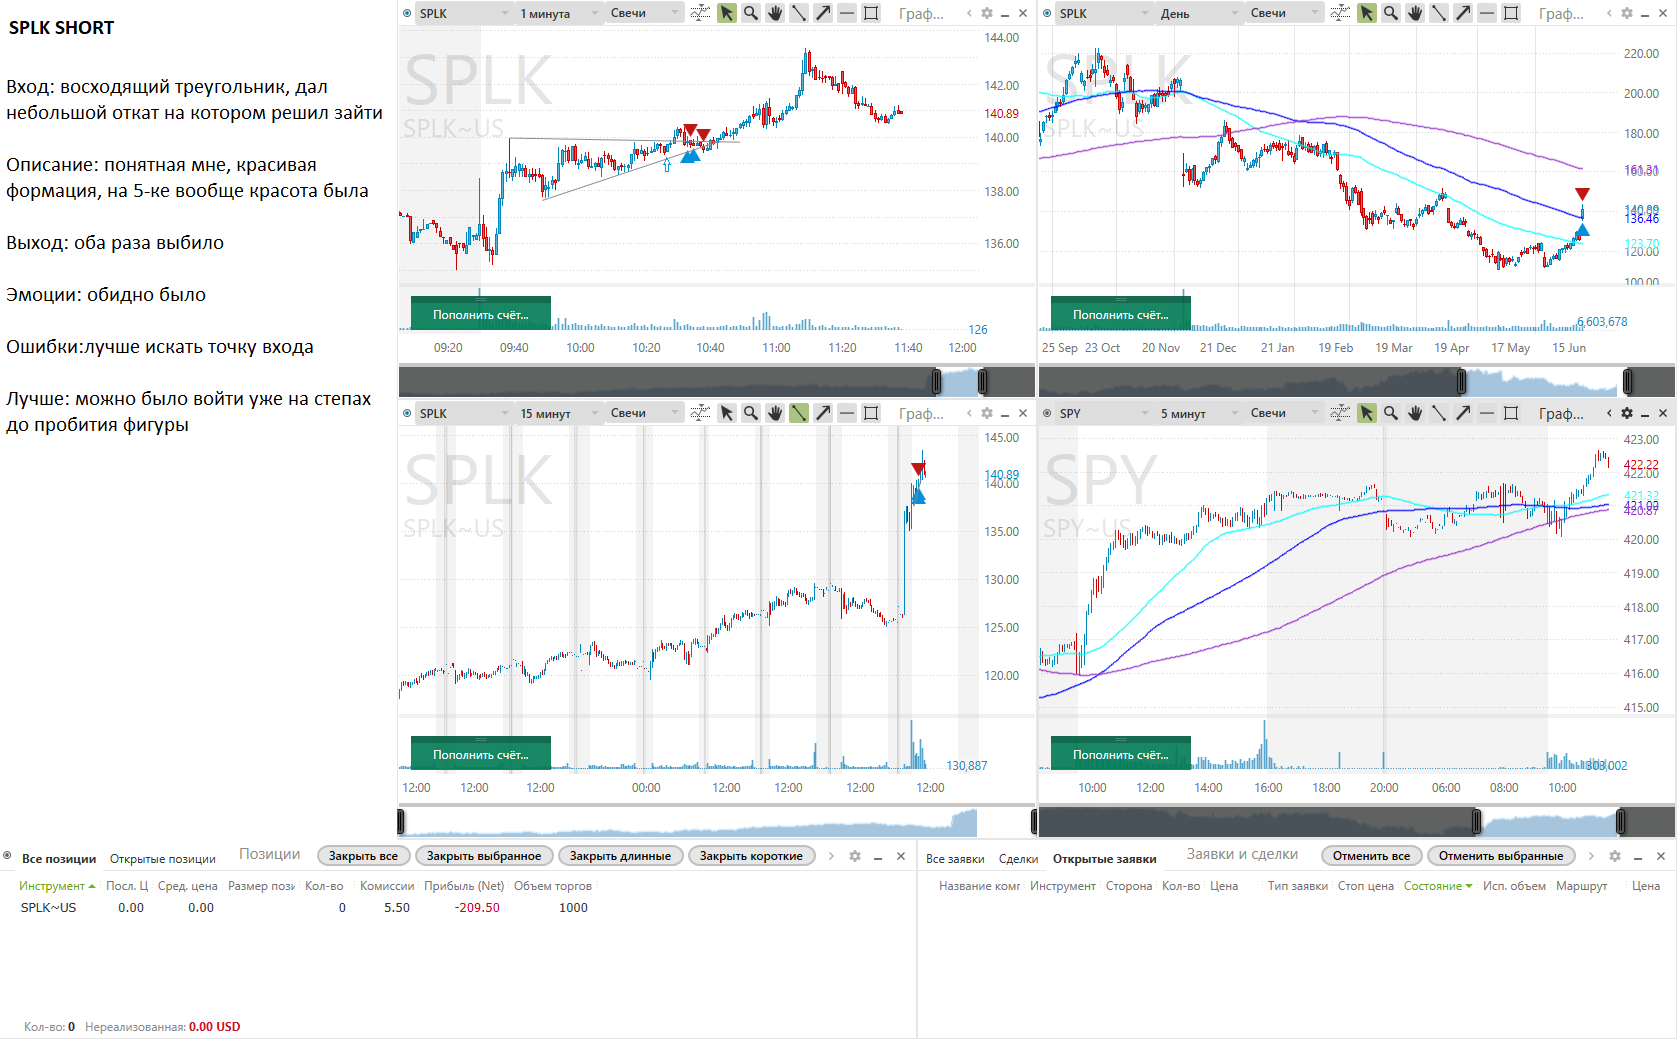Open Свечи chart type dropdown on 15 минут chart

pos(644,413)
